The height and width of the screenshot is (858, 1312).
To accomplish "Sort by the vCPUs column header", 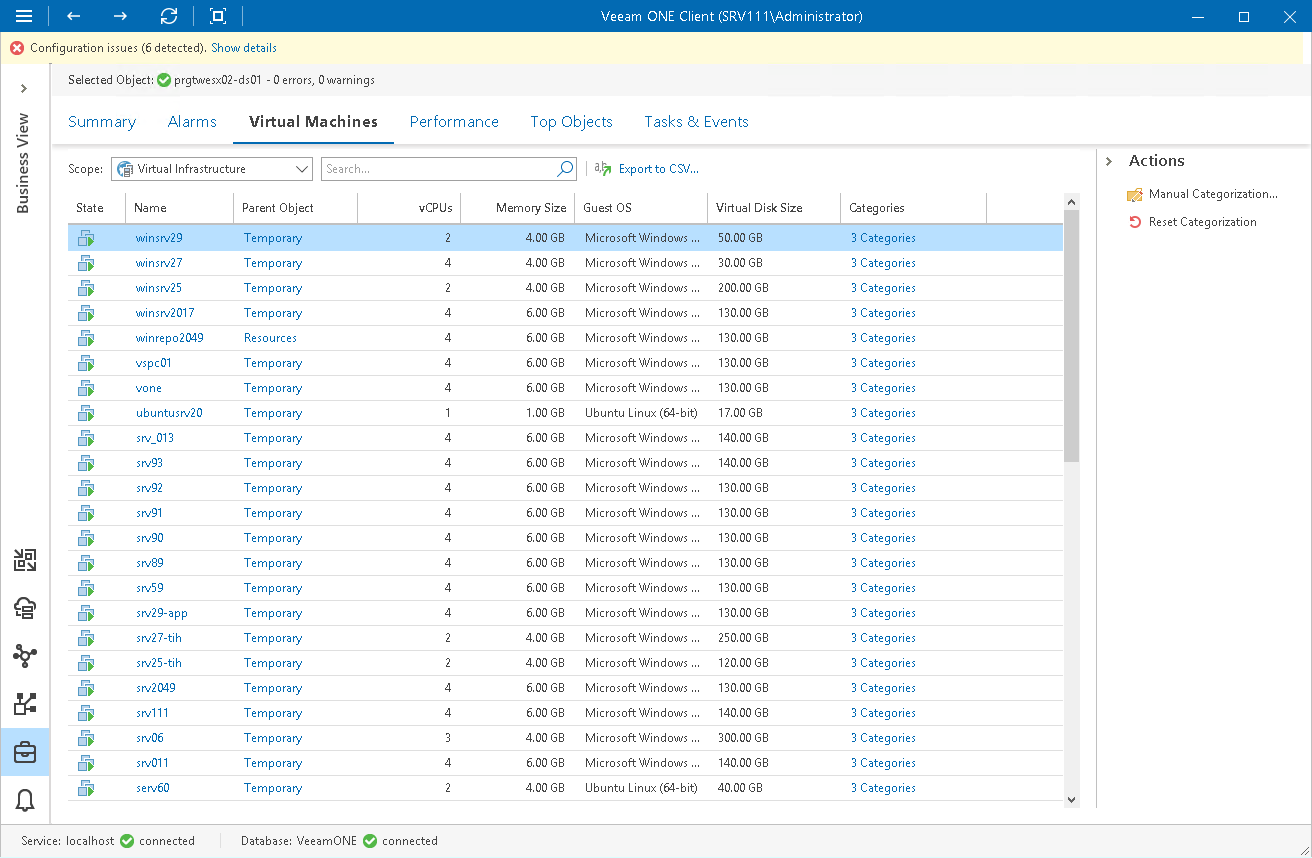I will (409, 208).
